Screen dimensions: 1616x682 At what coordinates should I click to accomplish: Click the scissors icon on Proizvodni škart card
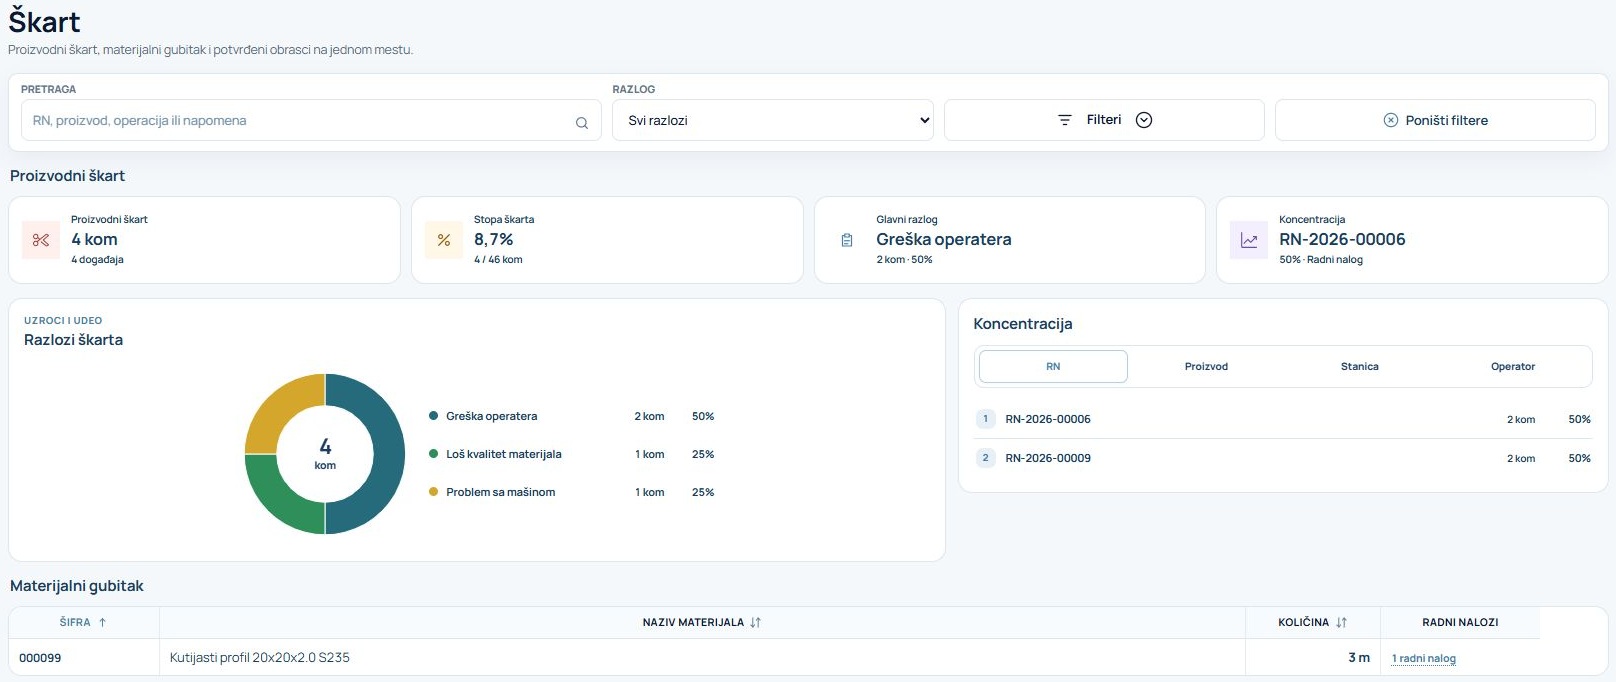pos(41,240)
